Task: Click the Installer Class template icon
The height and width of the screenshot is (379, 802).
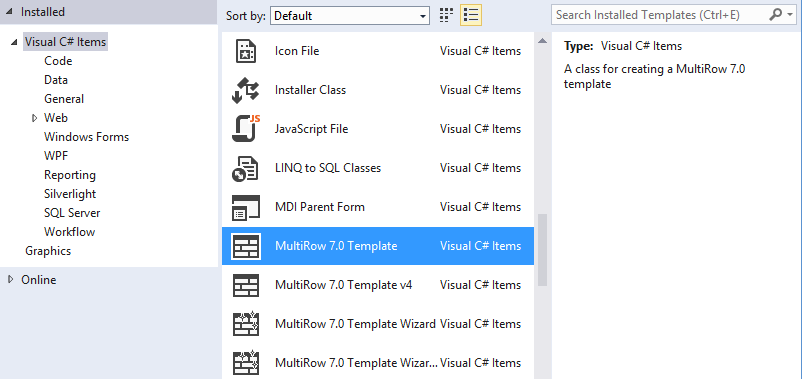Action: 246,90
